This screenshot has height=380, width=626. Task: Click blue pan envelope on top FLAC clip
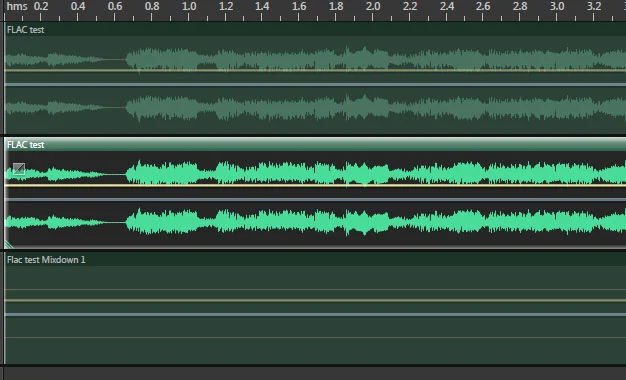click(315, 85)
